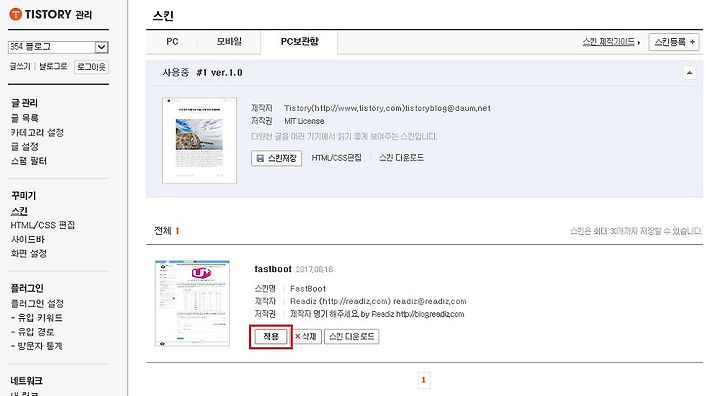
Task: Open HTML/CSS편집 for current skin
Action: tap(337, 158)
